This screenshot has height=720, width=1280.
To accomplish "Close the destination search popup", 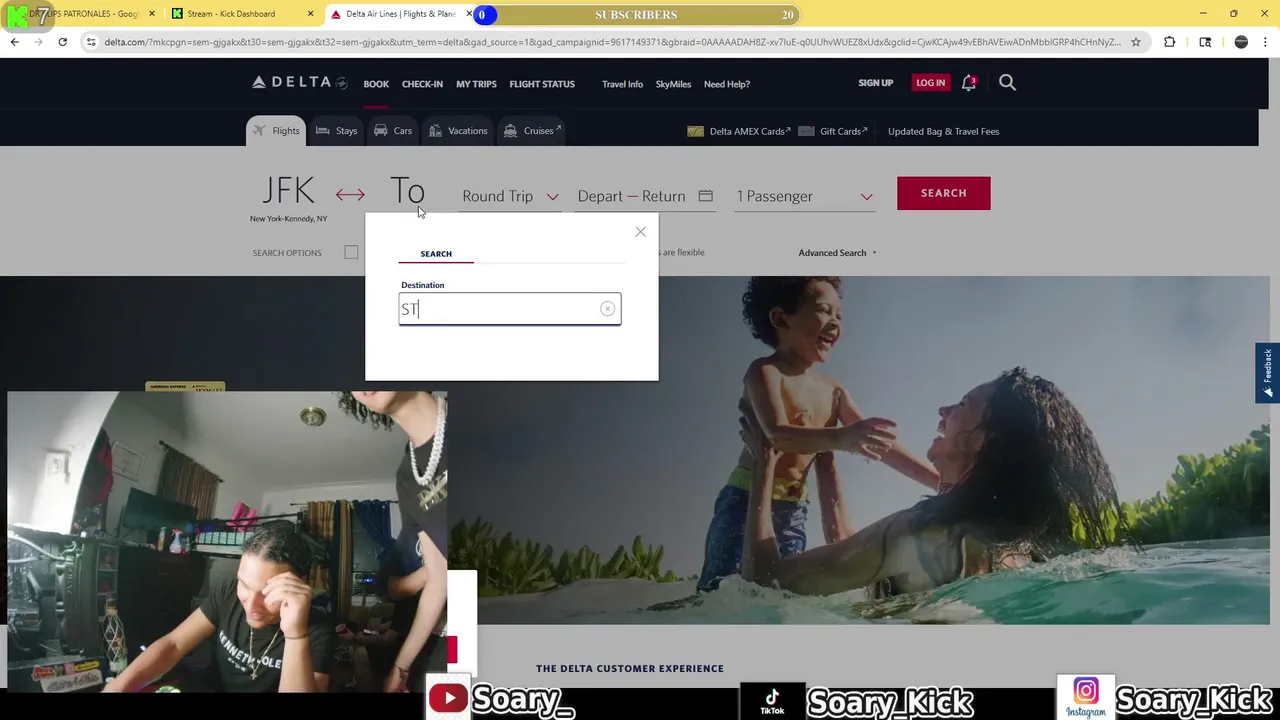I will coord(641,232).
